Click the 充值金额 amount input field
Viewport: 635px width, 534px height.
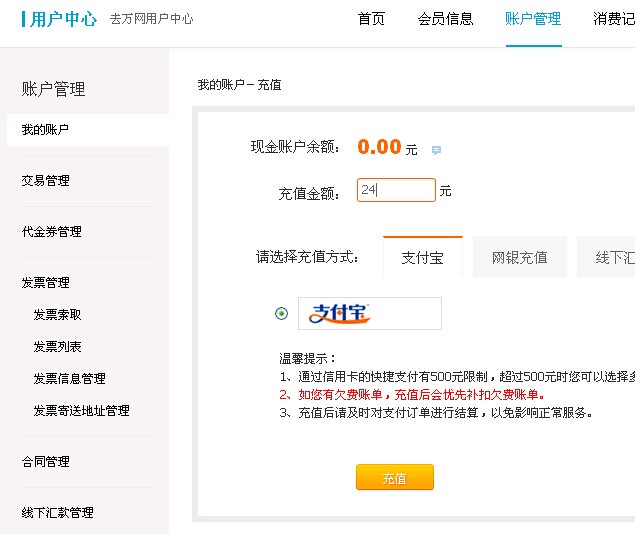pyautogui.click(x=396, y=190)
